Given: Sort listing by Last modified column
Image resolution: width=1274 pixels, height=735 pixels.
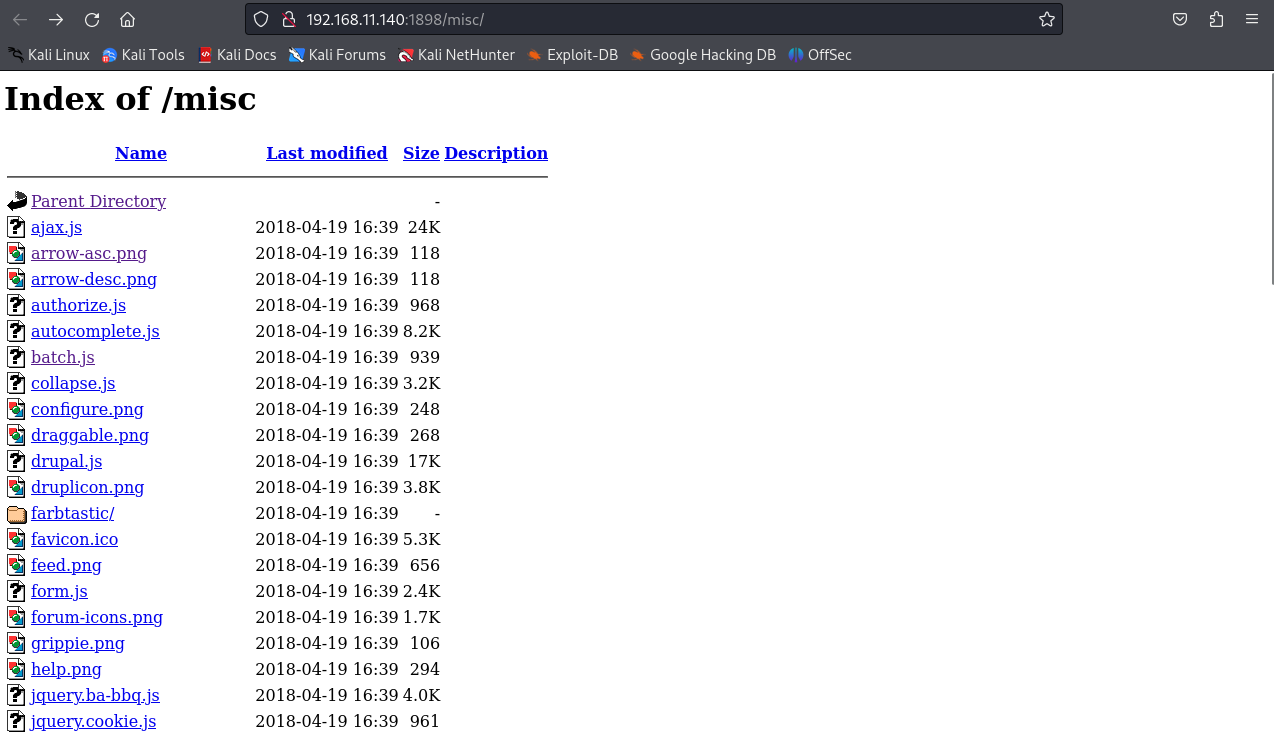Looking at the screenshot, I should pyautogui.click(x=326, y=153).
